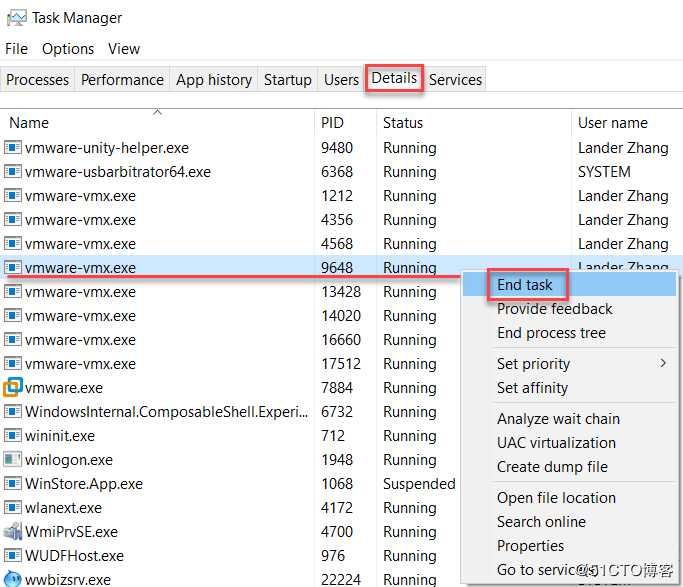Switch to the Performance tab

pyautogui.click(x=122, y=80)
